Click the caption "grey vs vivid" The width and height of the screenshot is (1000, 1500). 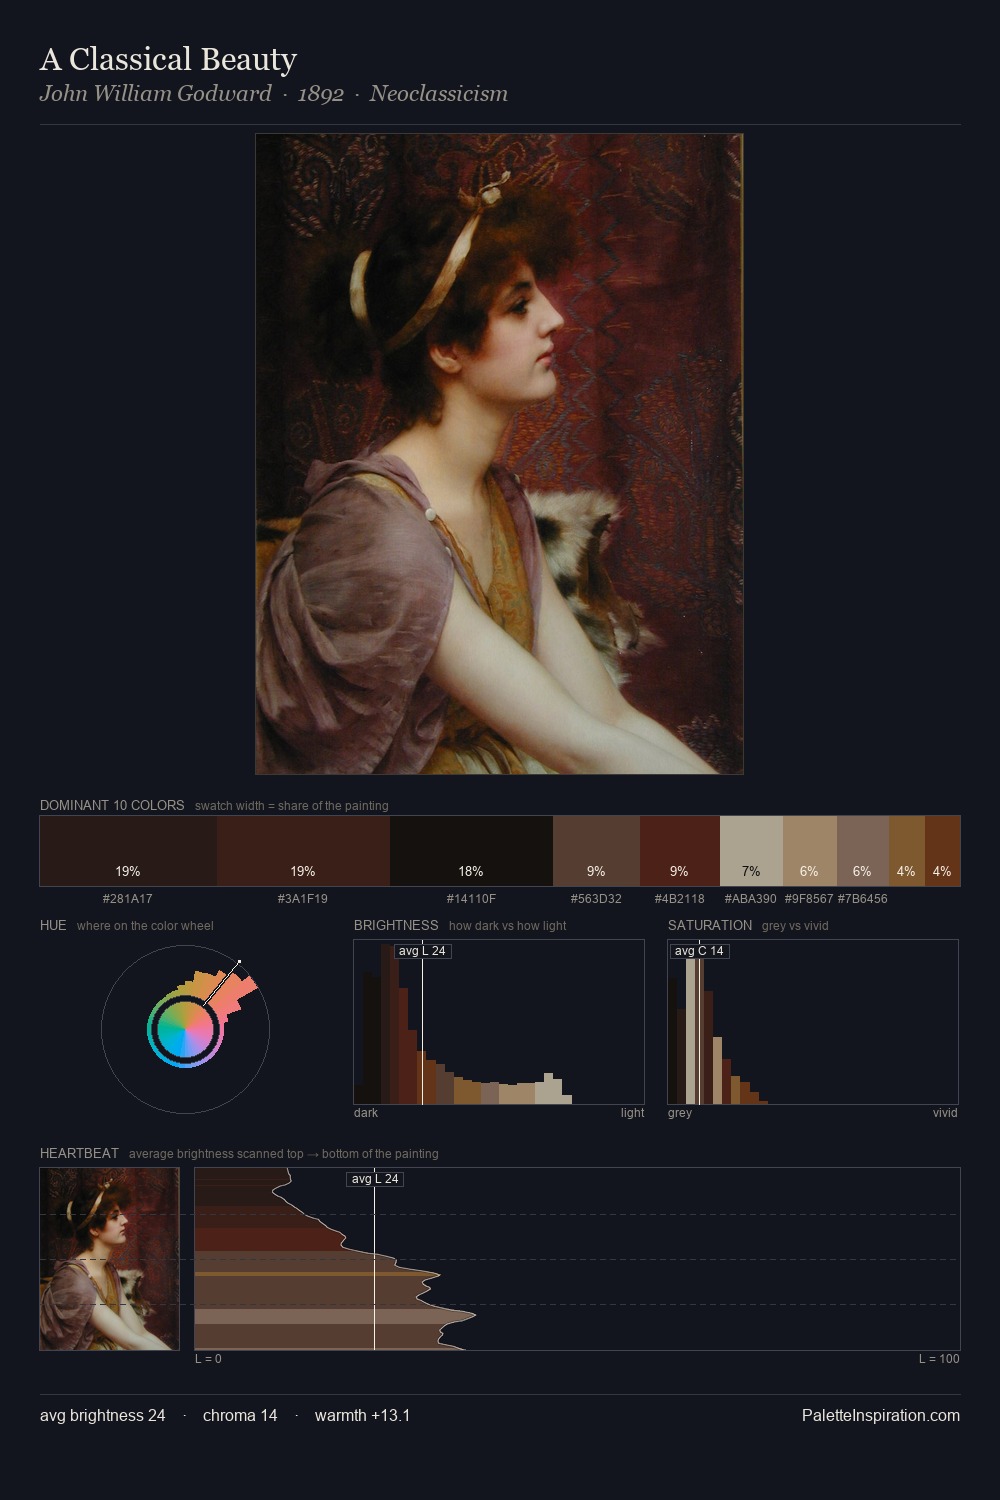point(795,926)
